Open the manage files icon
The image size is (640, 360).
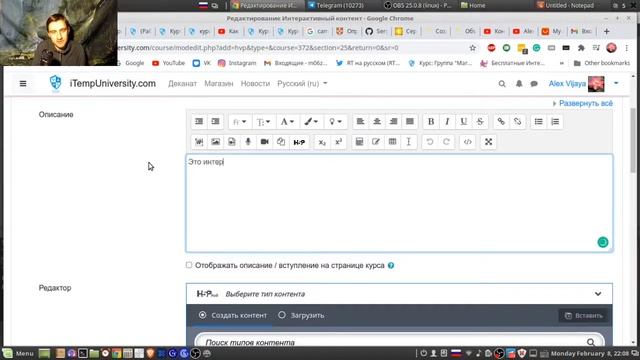click(281, 142)
